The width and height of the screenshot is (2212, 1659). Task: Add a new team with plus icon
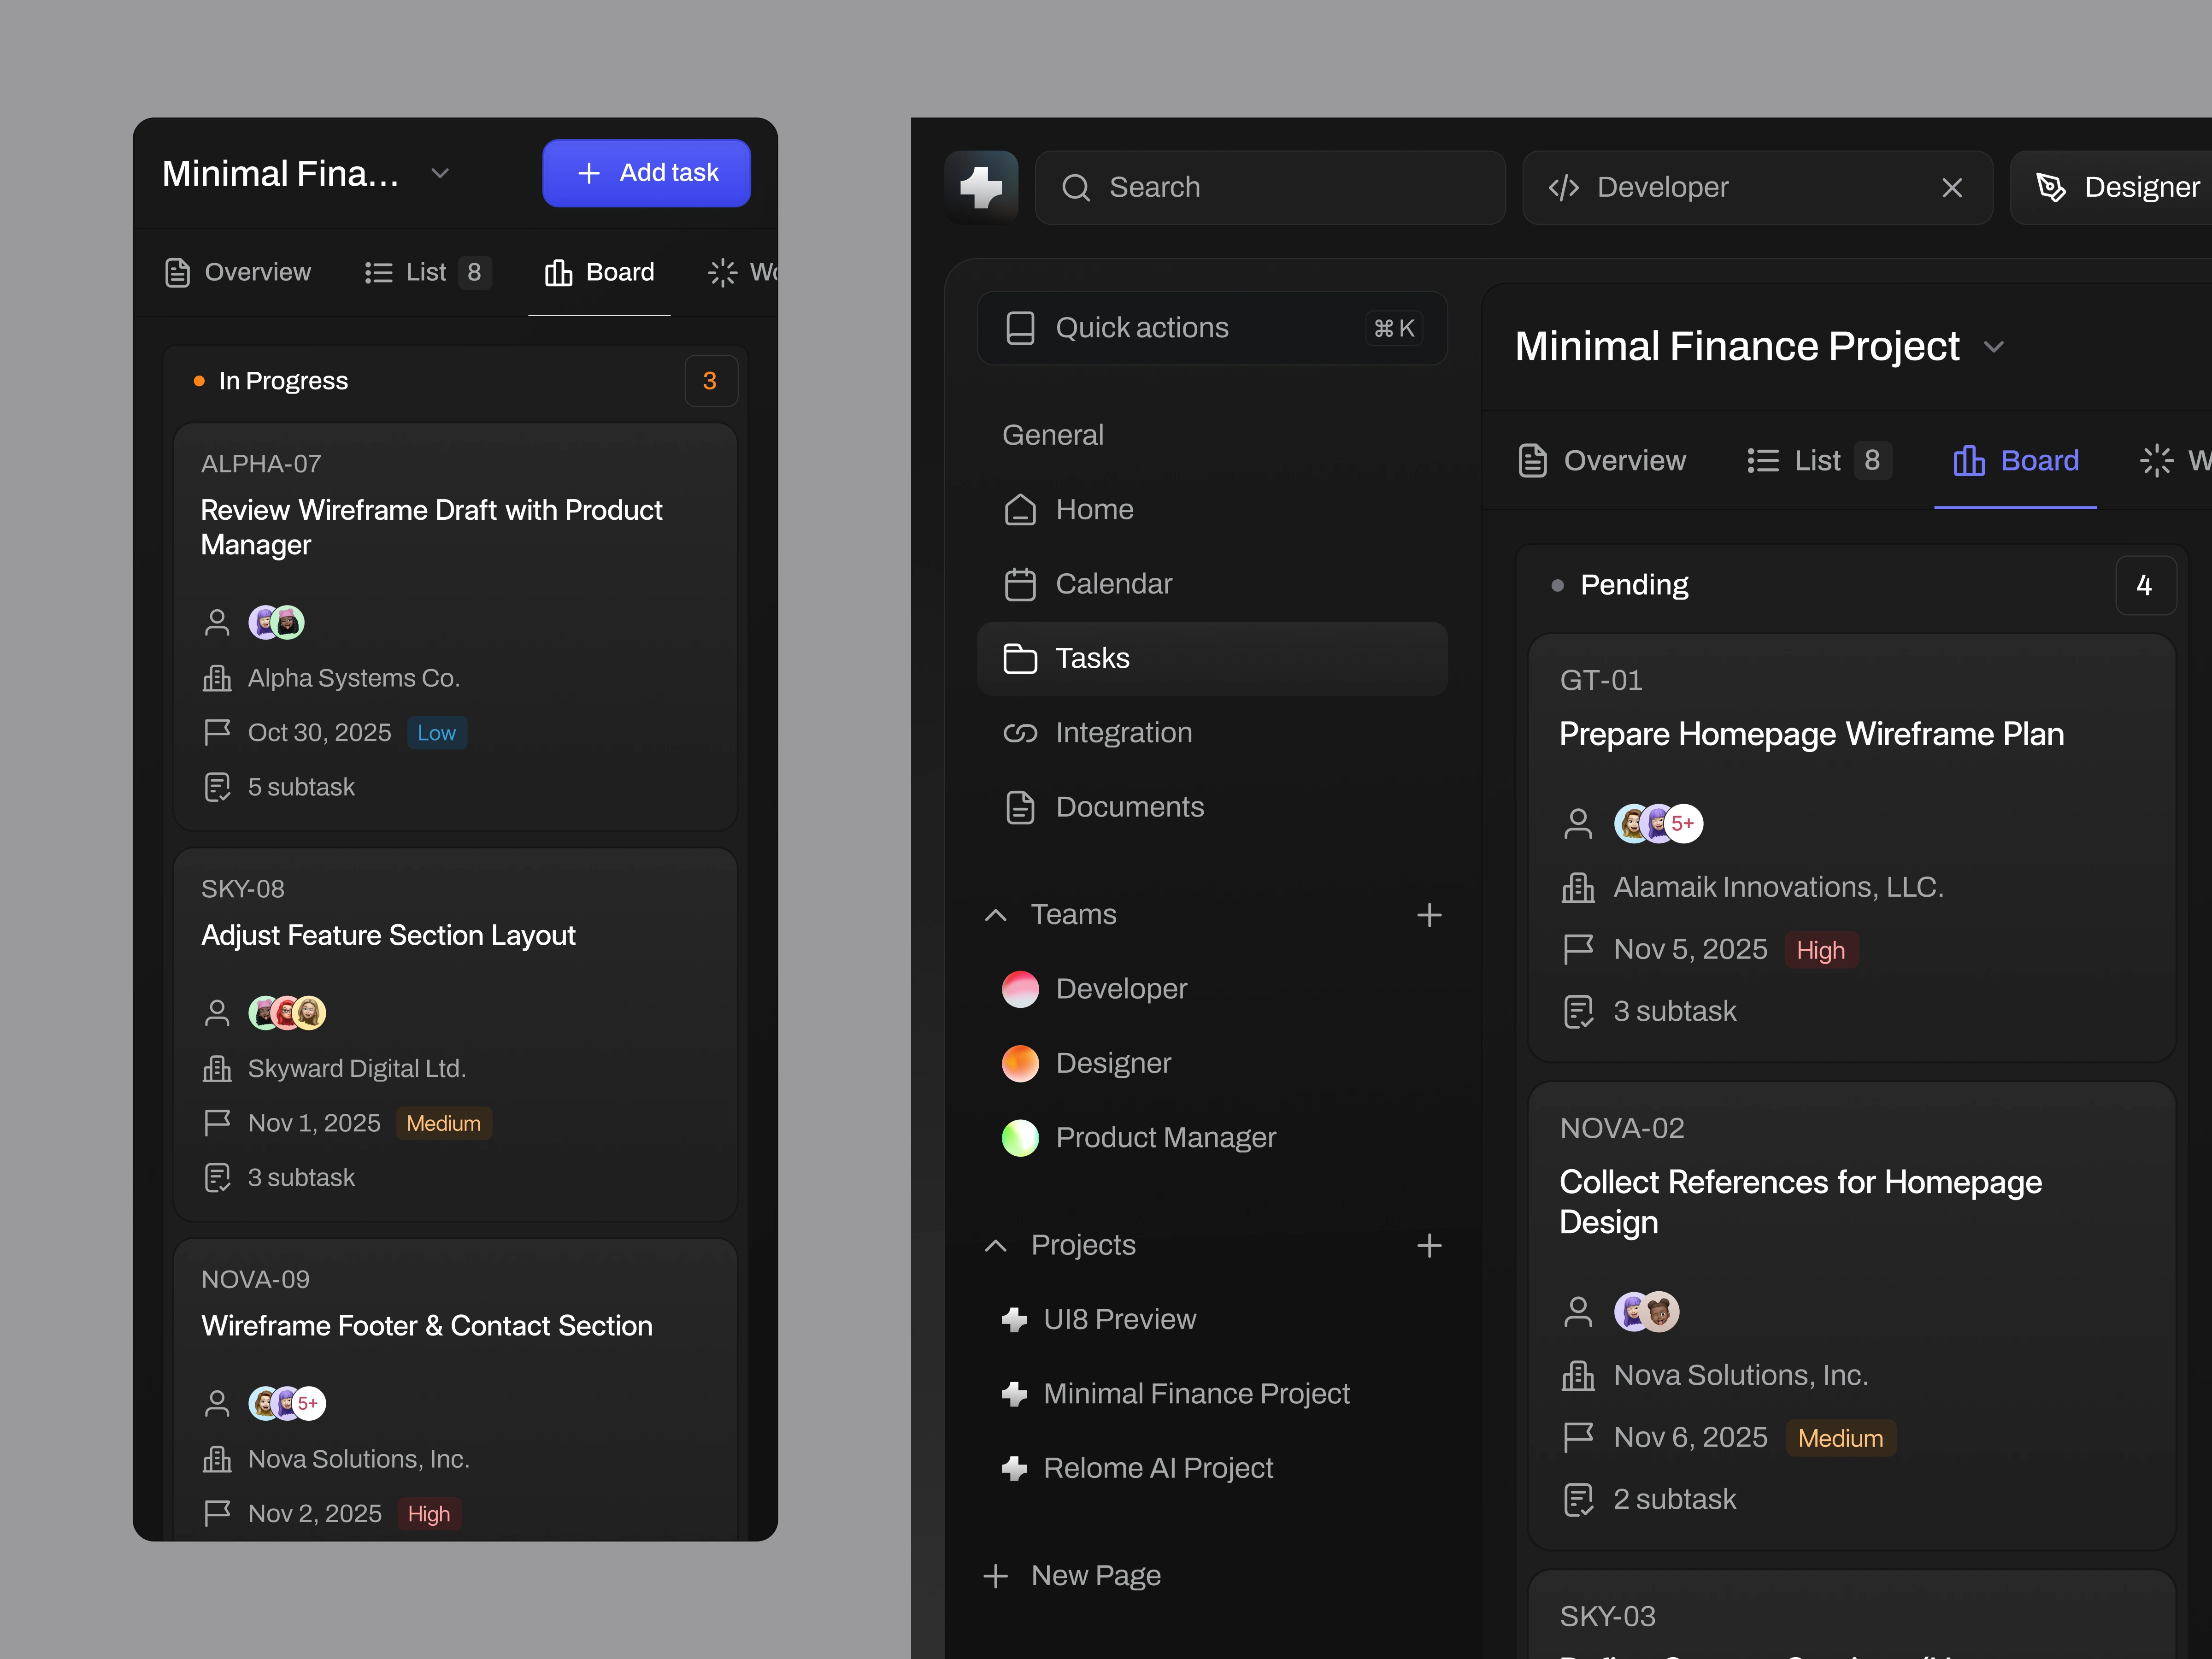tap(1429, 915)
